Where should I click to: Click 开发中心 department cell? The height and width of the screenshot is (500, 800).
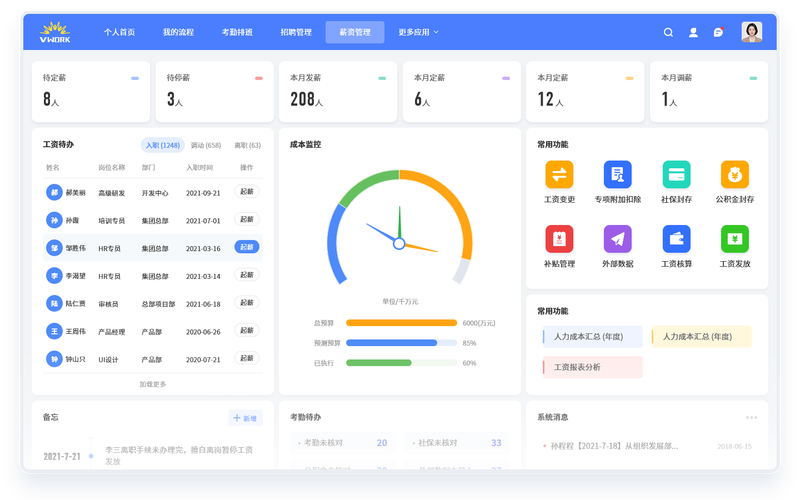point(155,193)
